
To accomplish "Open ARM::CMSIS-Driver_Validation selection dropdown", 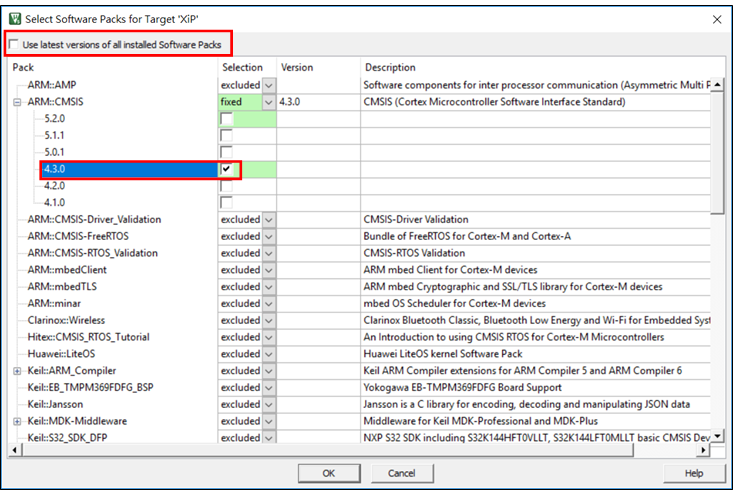I will click(x=269, y=220).
